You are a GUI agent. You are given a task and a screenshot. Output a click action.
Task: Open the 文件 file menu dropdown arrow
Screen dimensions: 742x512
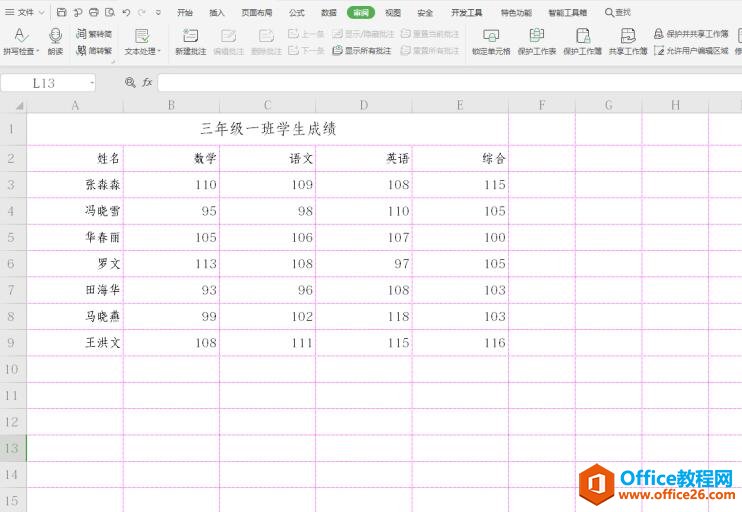point(41,13)
